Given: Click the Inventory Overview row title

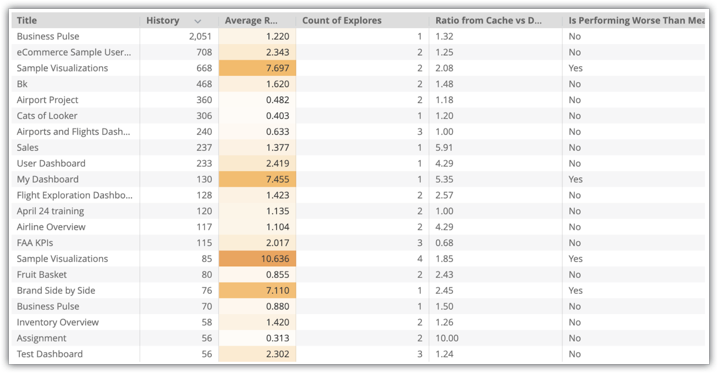Looking at the screenshot, I should tap(58, 322).
